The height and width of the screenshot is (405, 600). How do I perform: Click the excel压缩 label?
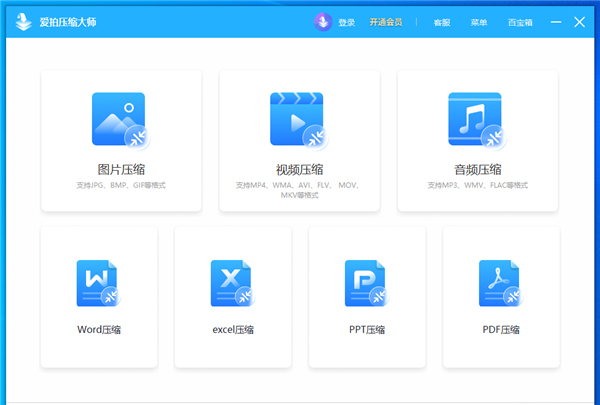click(233, 330)
